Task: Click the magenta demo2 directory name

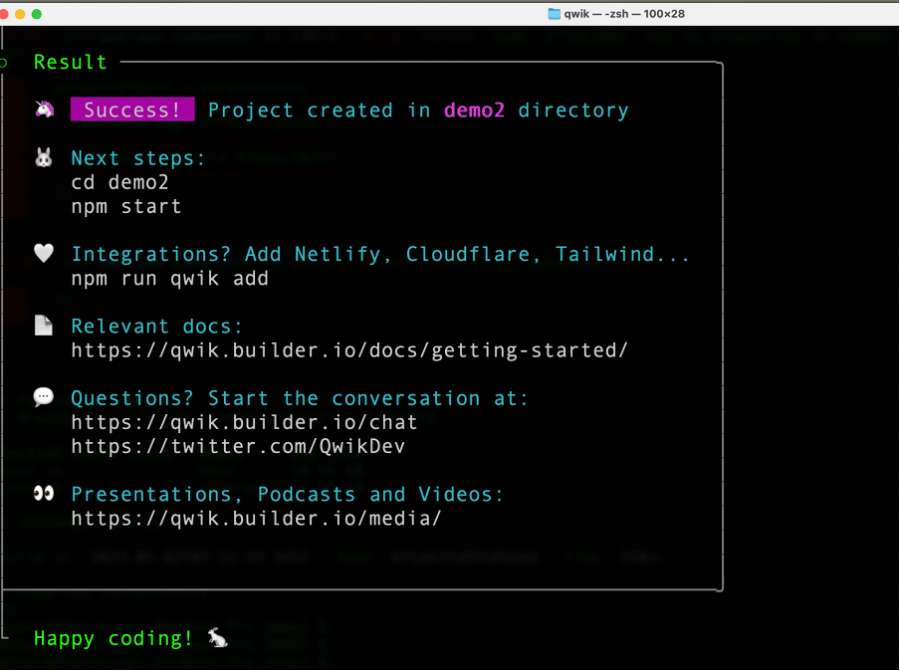Action: pyautogui.click(x=474, y=110)
